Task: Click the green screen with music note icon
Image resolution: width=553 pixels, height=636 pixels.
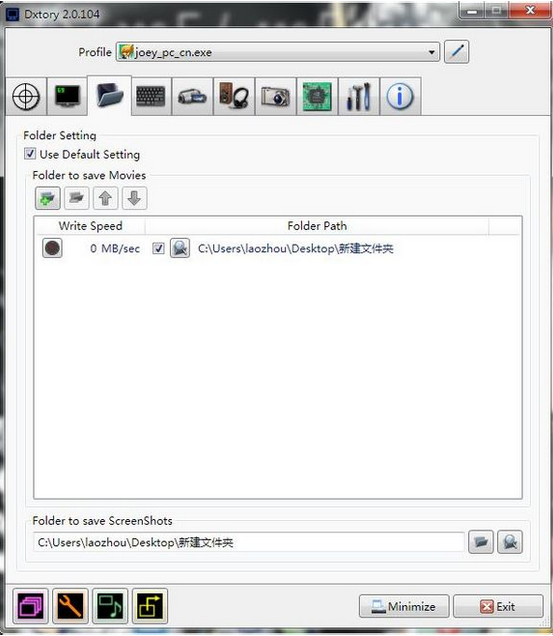Action: [110, 606]
